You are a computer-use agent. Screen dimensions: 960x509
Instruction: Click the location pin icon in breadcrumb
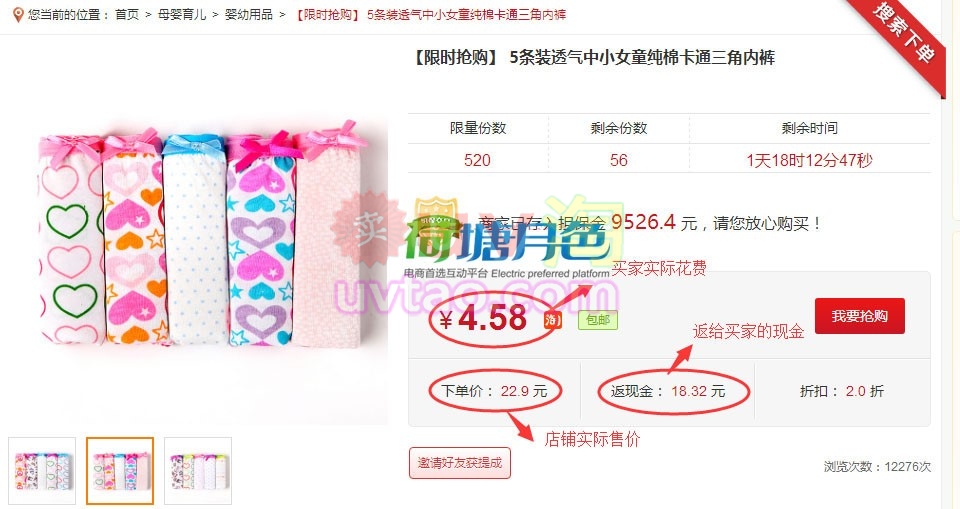pyautogui.click(x=18, y=15)
